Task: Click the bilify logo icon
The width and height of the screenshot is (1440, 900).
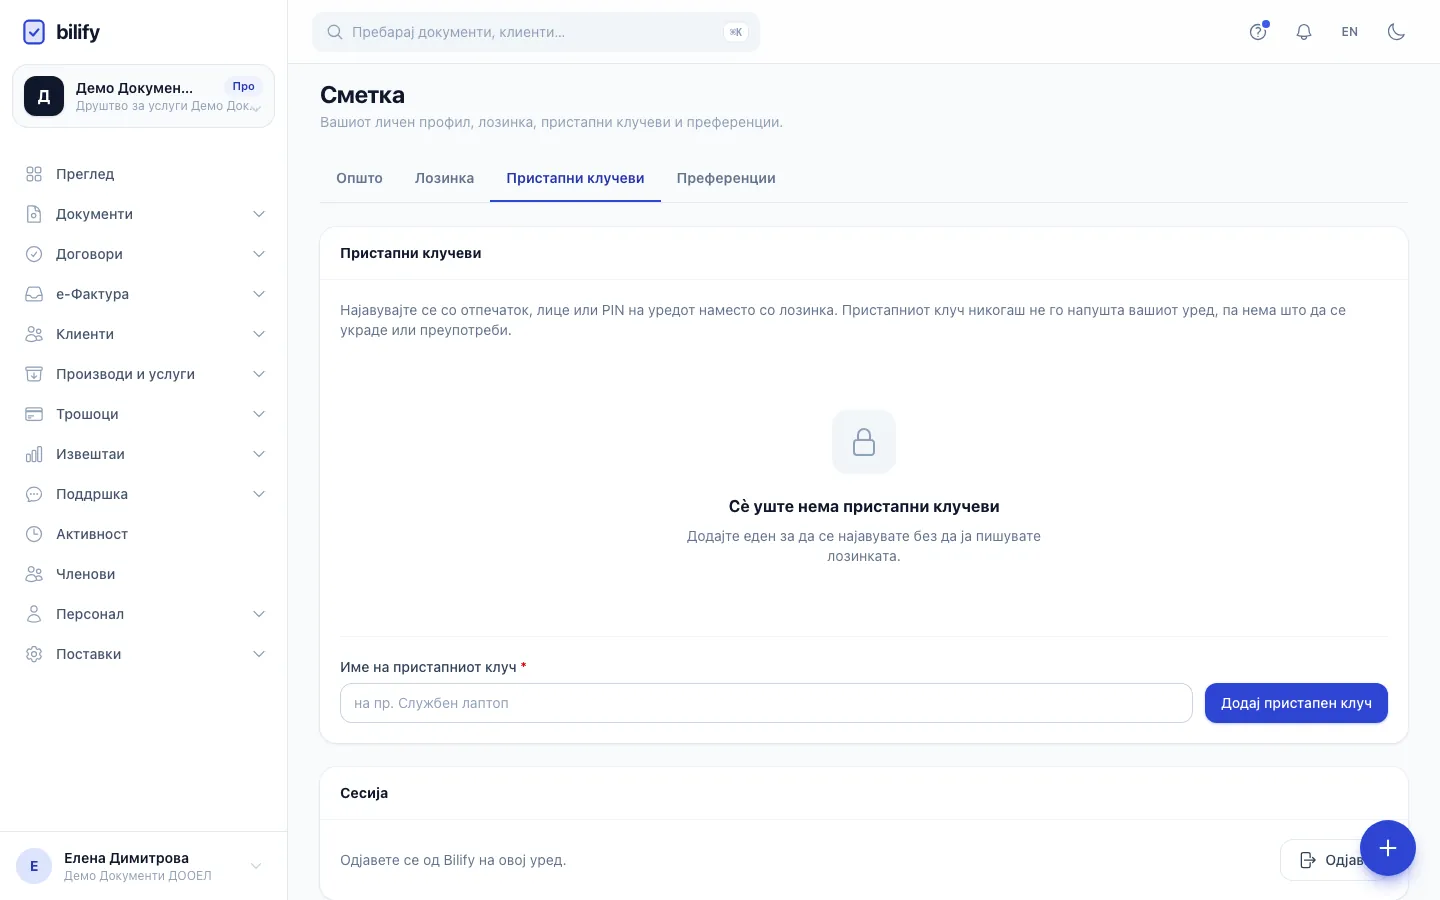Action: 34,32
